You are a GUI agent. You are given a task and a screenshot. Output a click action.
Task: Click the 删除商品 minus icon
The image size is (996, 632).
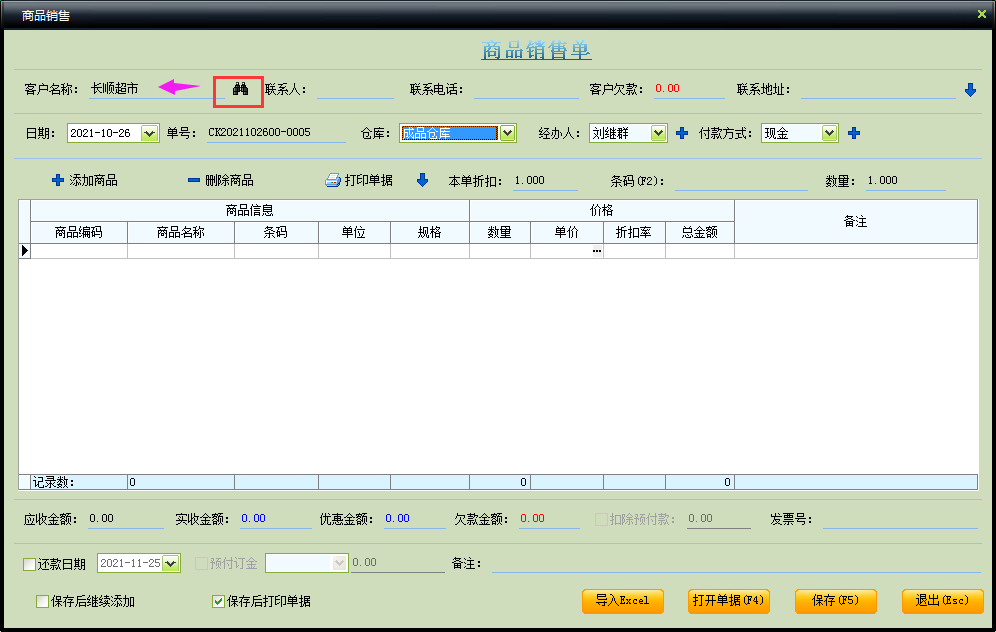tap(194, 180)
